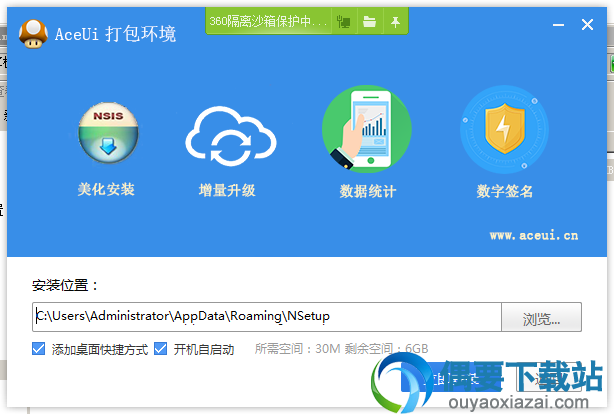The height and width of the screenshot is (414, 614).
Task: Minimize the AceUi installer window
Action: [x=558, y=25]
